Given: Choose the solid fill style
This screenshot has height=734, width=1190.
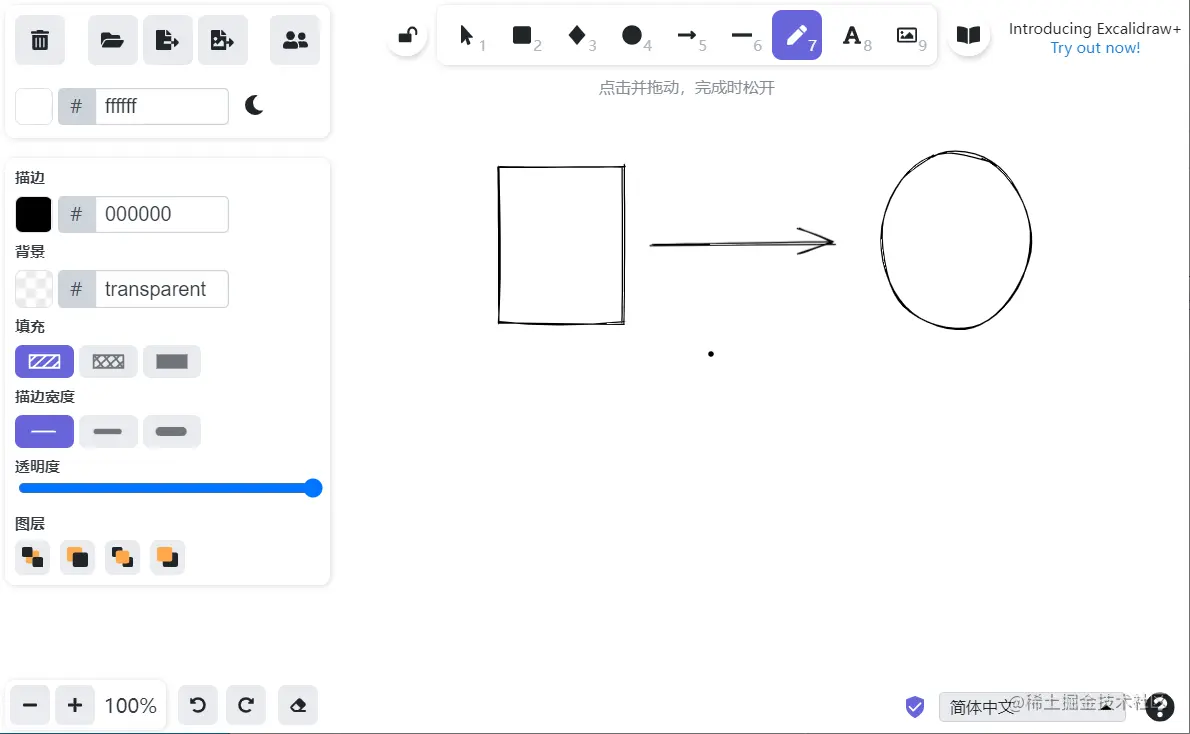Looking at the screenshot, I should [x=172, y=361].
